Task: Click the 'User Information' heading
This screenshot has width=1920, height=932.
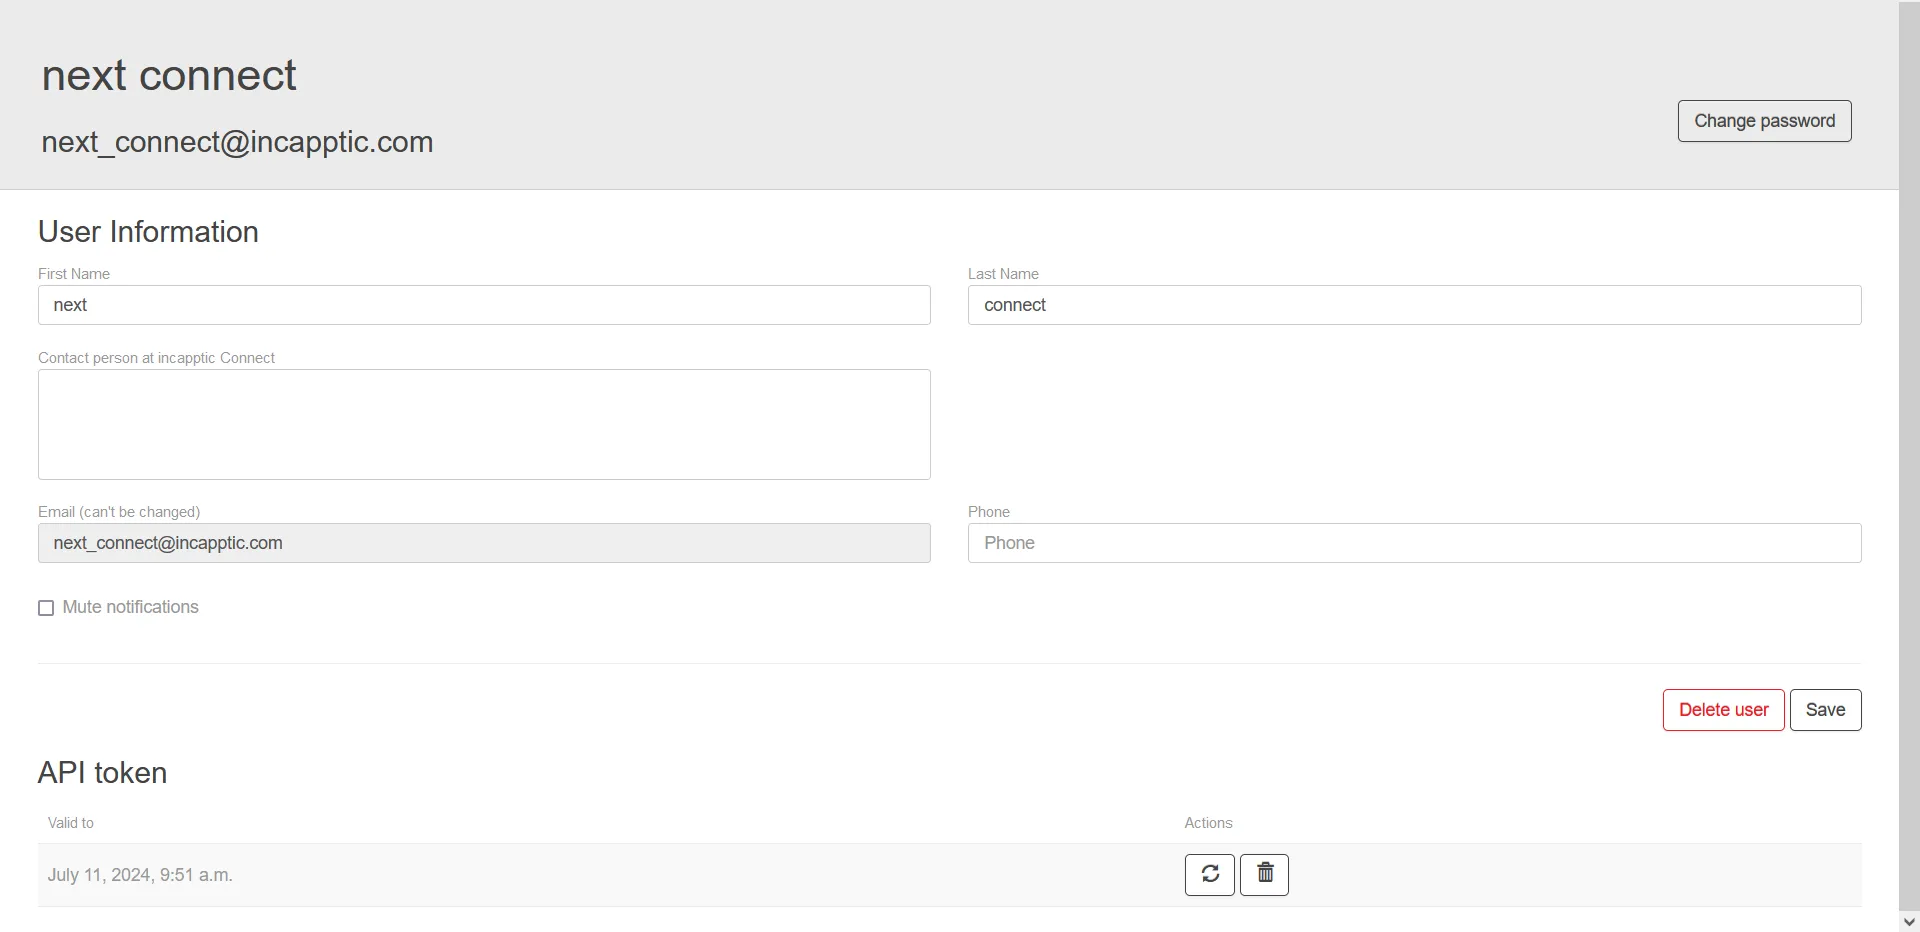Action: (x=148, y=232)
